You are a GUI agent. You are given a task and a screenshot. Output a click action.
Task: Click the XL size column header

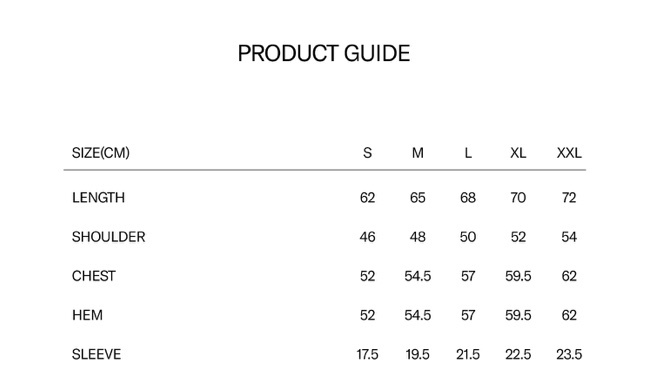[518, 153]
